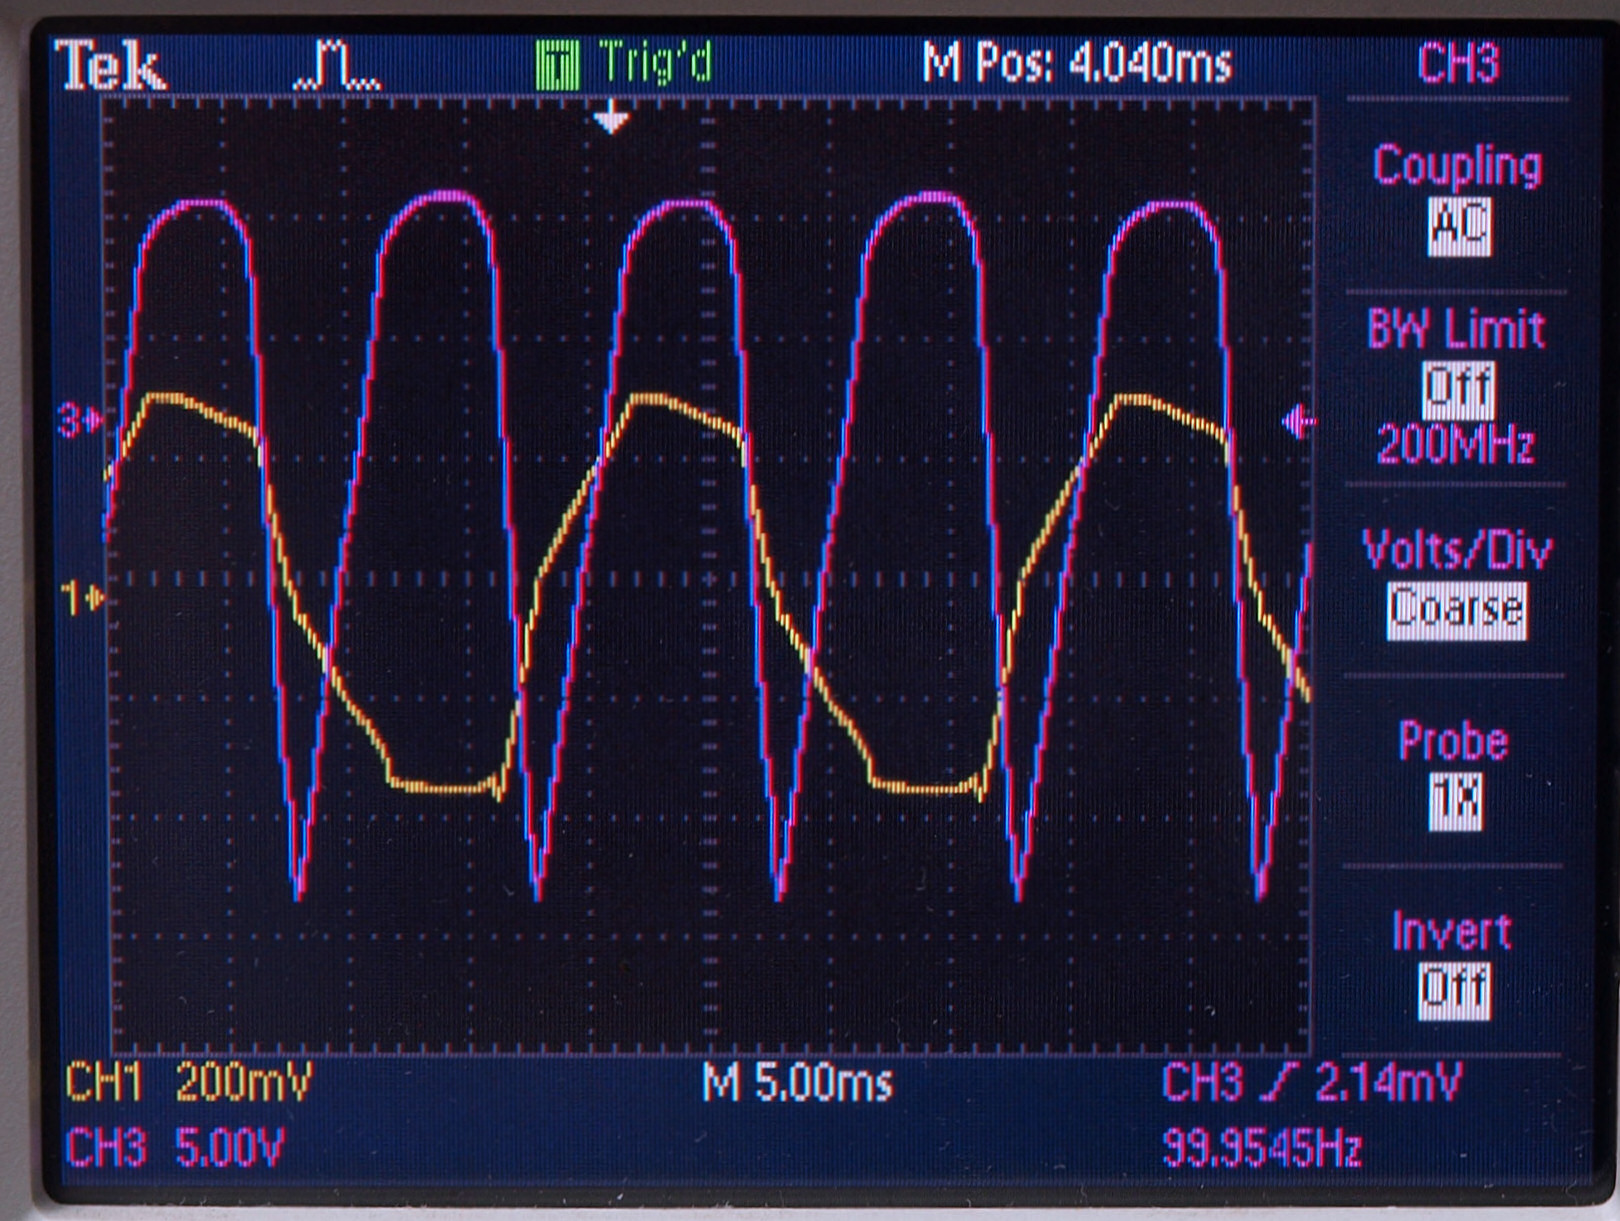
Task: Click the channel 1 ground reference marker
Action: pyautogui.click(x=82, y=598)
